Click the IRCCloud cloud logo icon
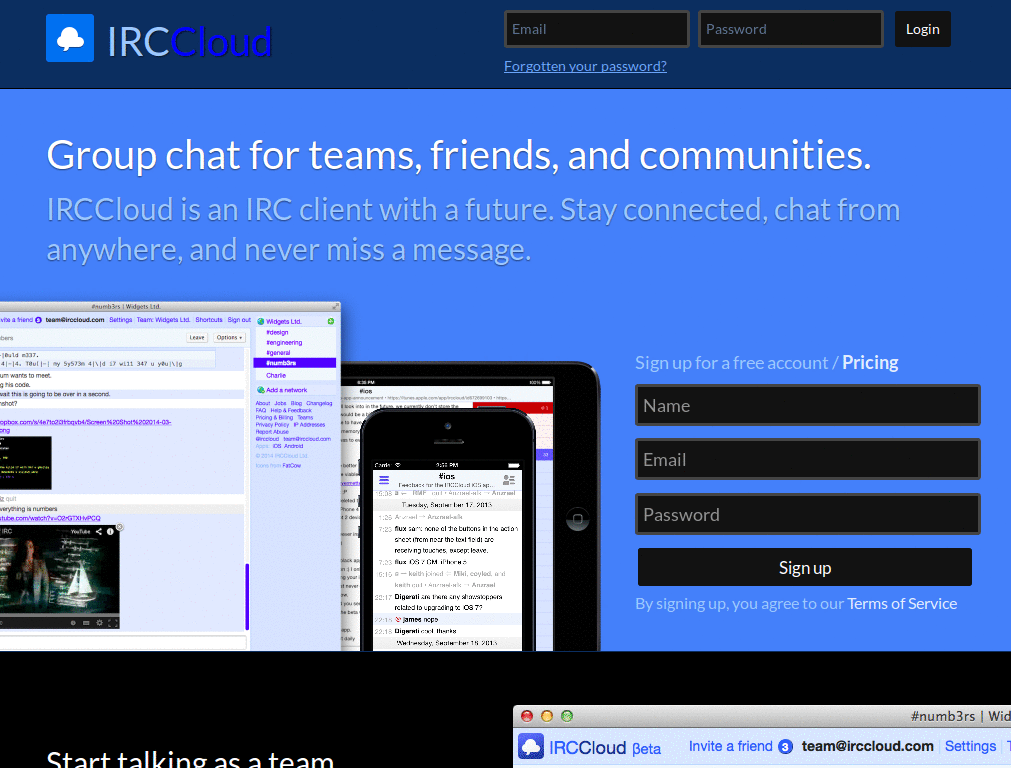The height and width of the screenshot is (768, 1024). (x=70, y=38)
